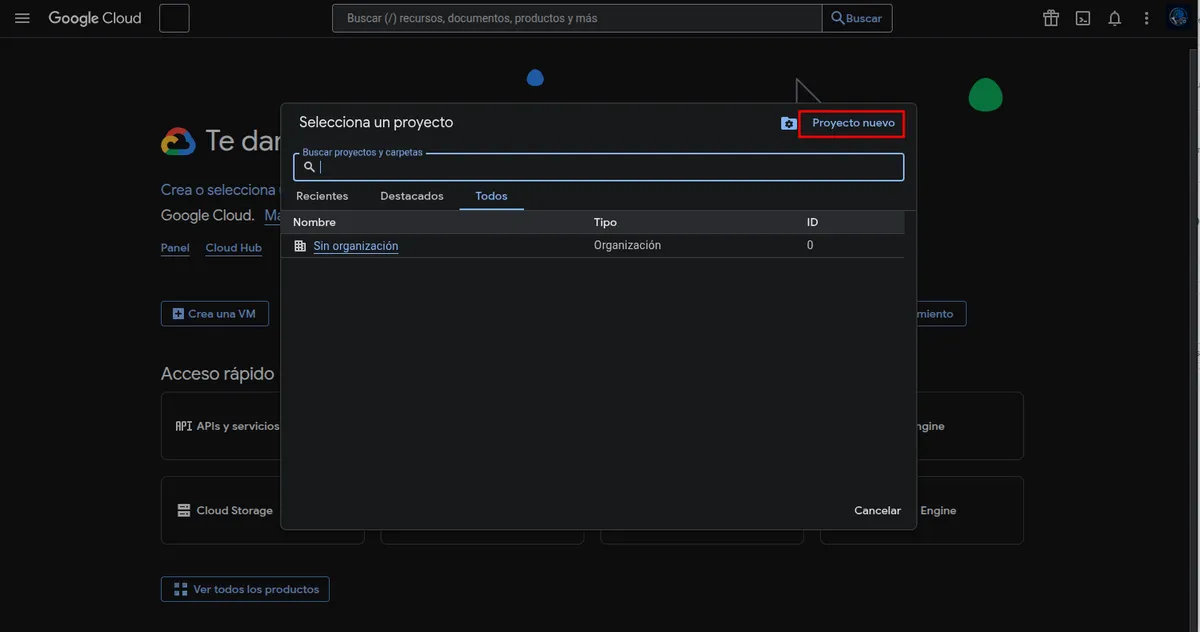Activate Cloud Shell terminal icon
This screenshot has height=632, width=1200.
click(1083, 18)
